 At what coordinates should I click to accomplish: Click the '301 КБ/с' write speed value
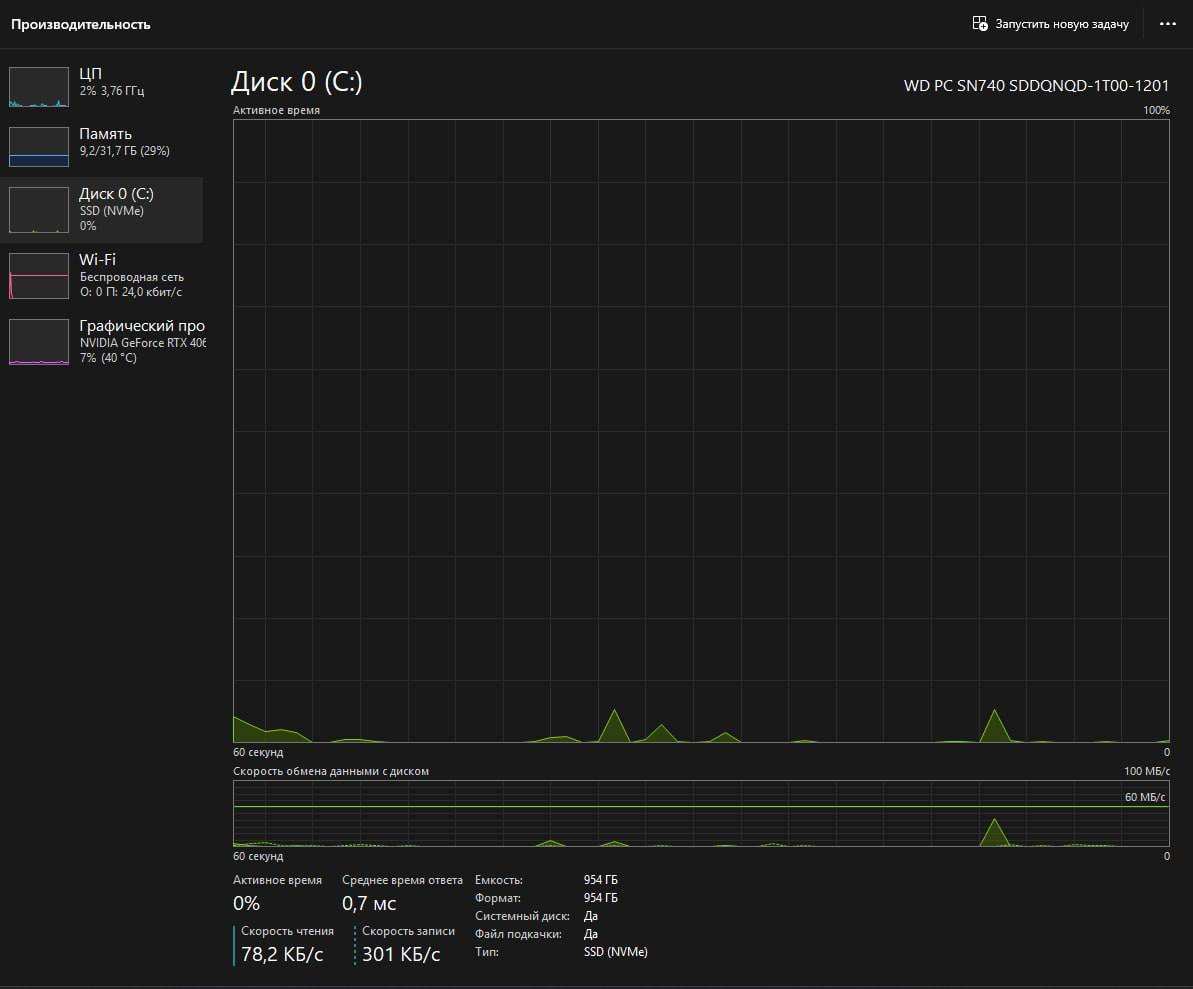[401, 955]
